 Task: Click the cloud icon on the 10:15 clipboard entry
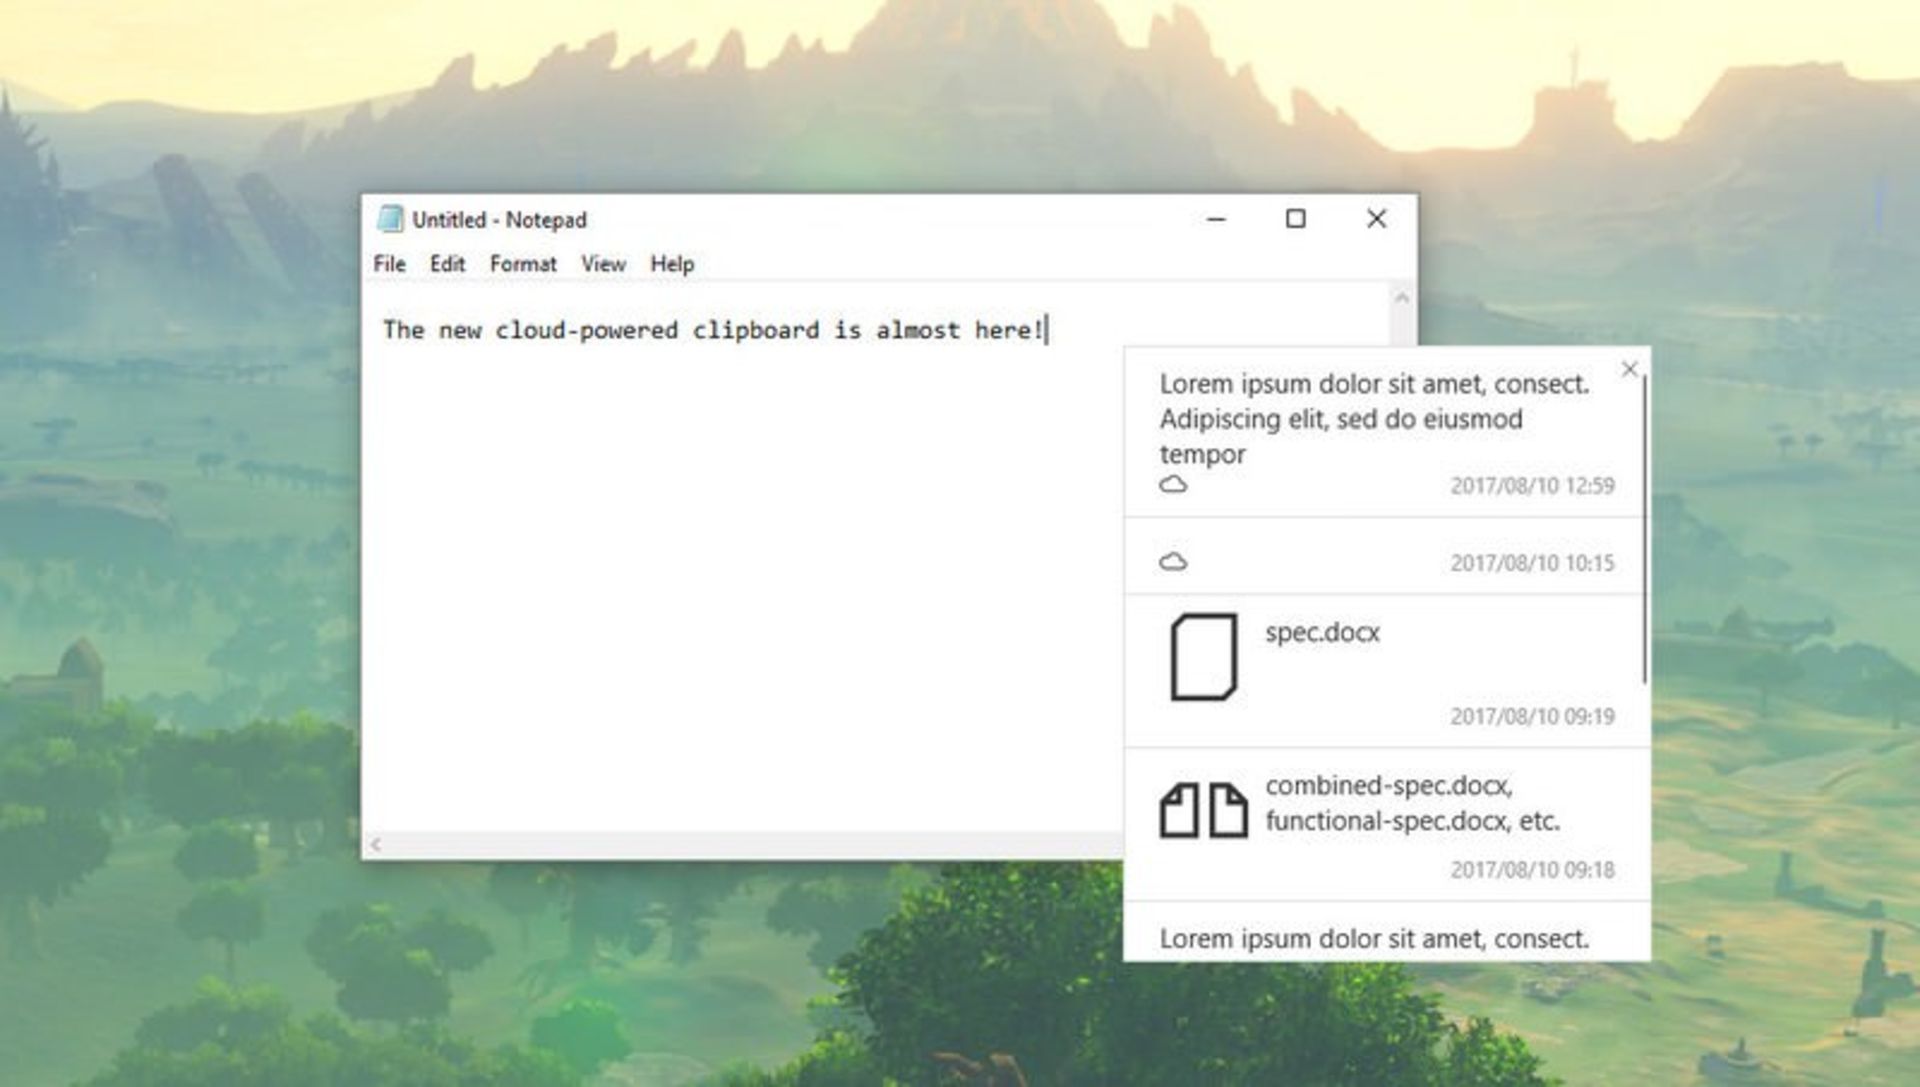[x=1173, y=562]
